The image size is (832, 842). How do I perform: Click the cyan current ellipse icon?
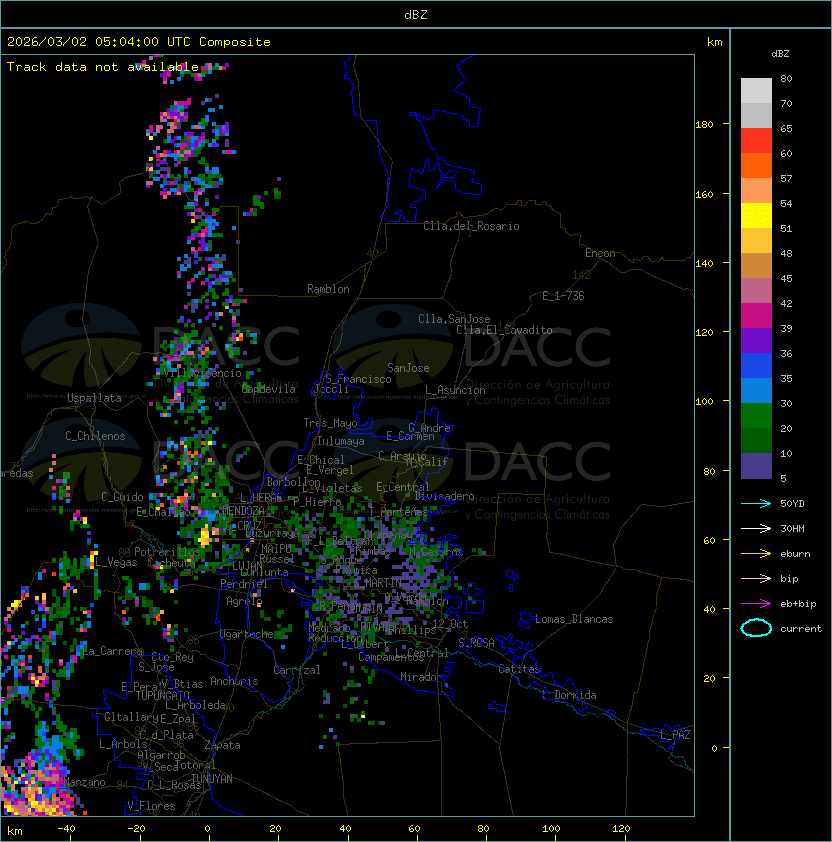pyautogui.click(x=756, y=628)
